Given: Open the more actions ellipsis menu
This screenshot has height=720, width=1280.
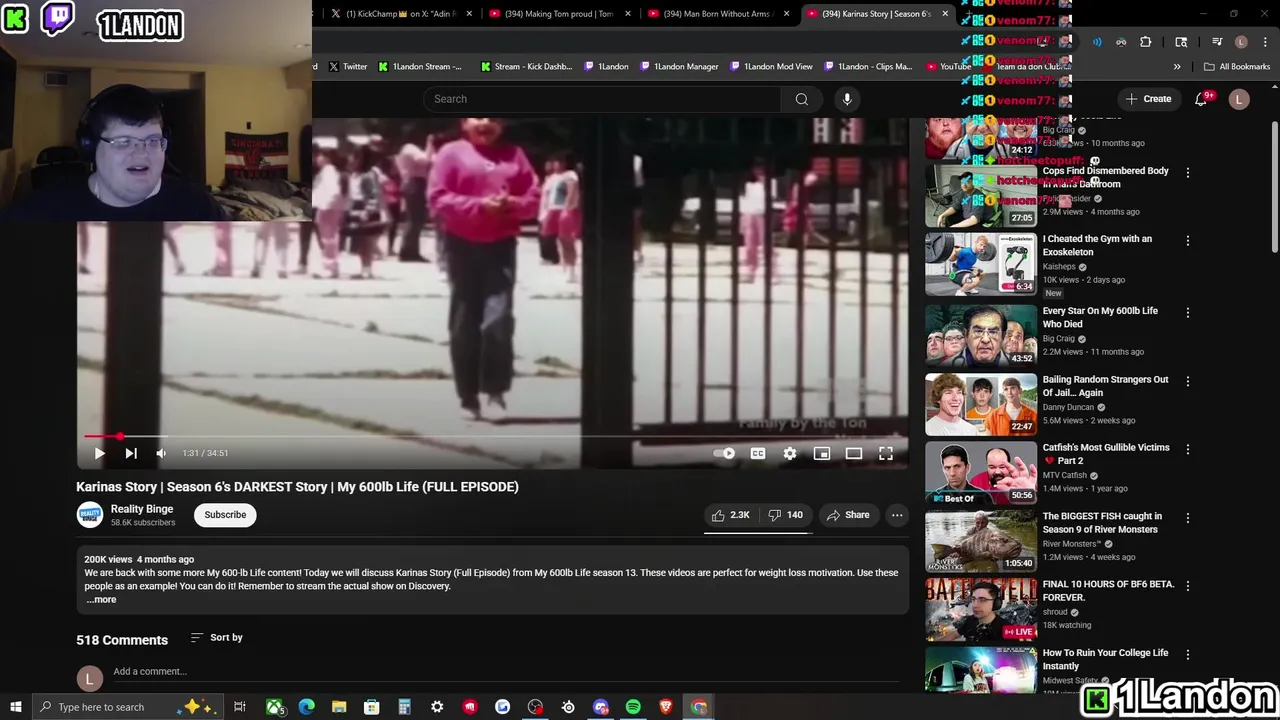Looking at the screenshot, I should (x=897, y=515).
